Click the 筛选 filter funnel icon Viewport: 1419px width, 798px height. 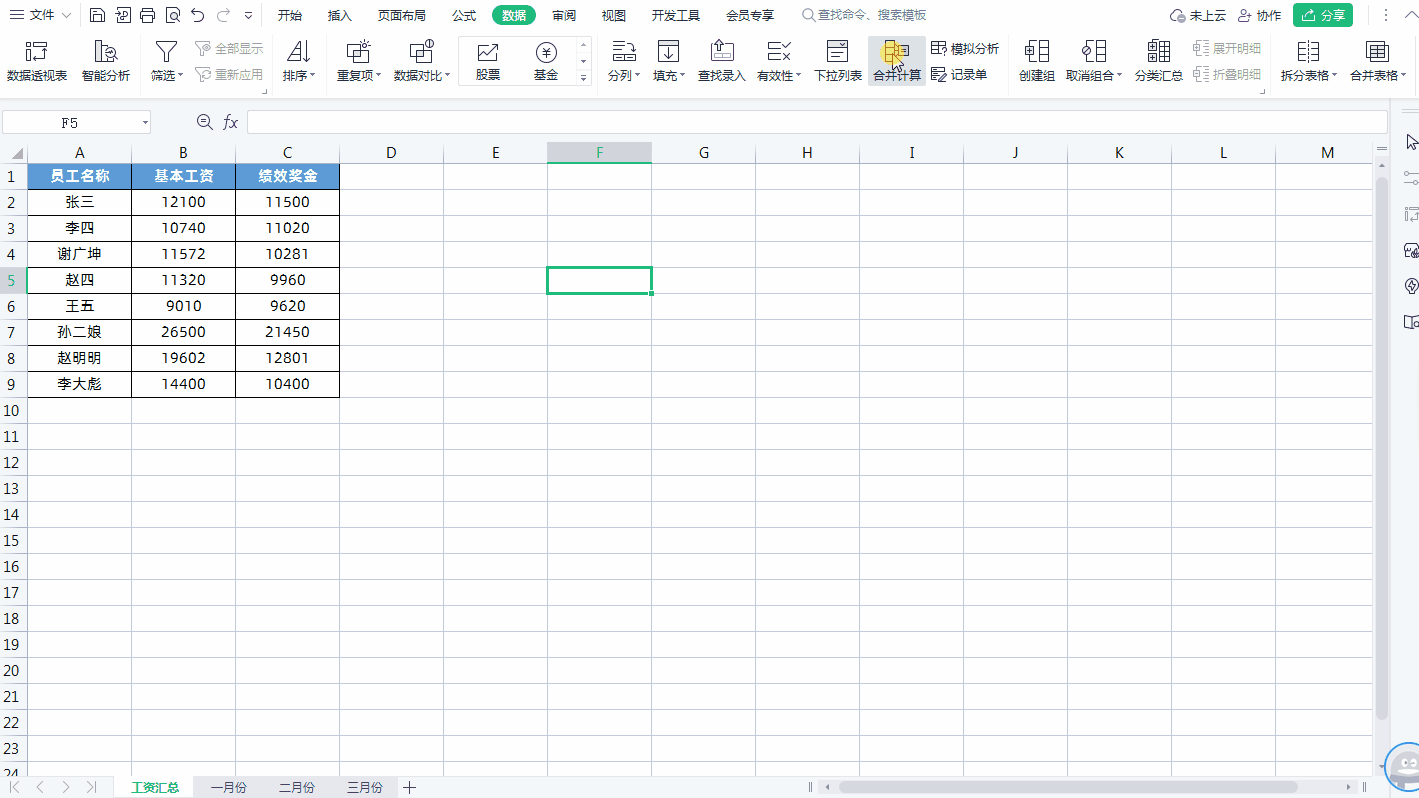point(166,51)
